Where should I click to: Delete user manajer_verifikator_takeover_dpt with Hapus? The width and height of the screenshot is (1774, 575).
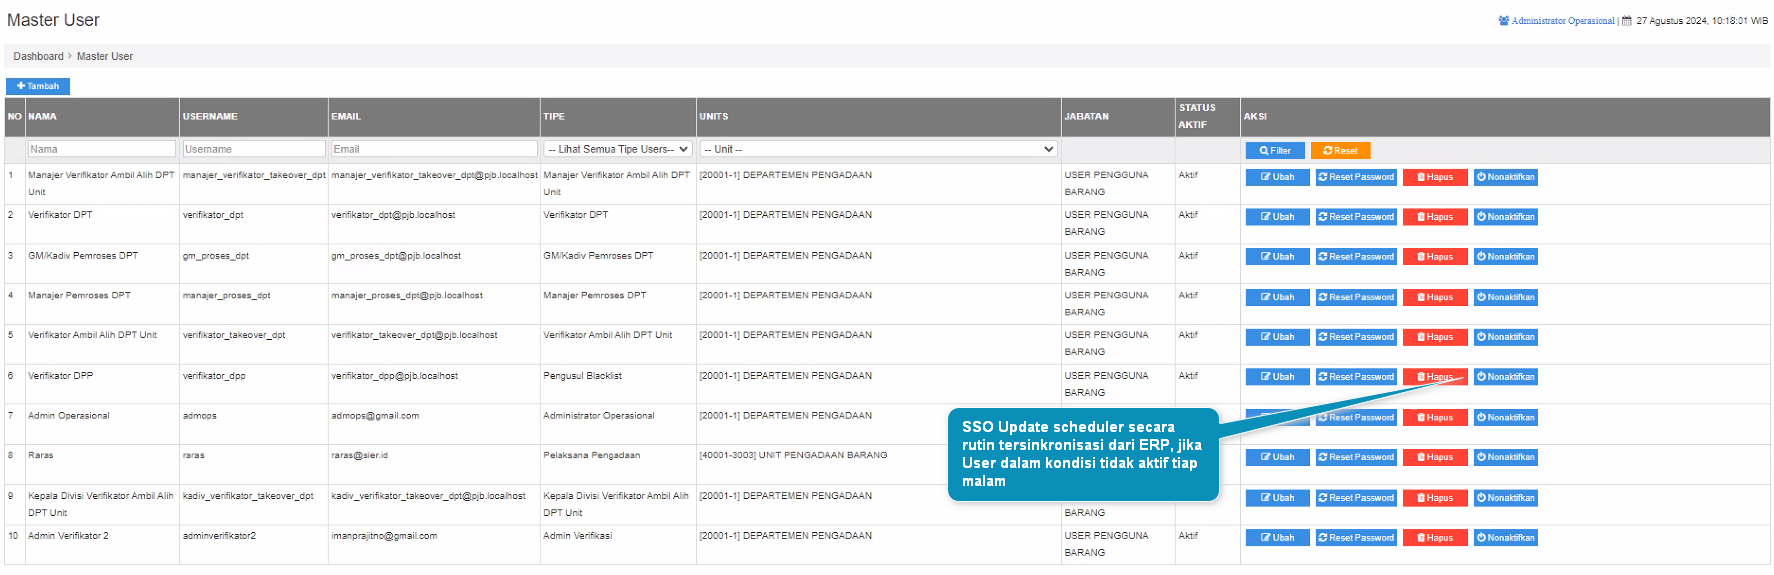click(x=1435, y=177)
